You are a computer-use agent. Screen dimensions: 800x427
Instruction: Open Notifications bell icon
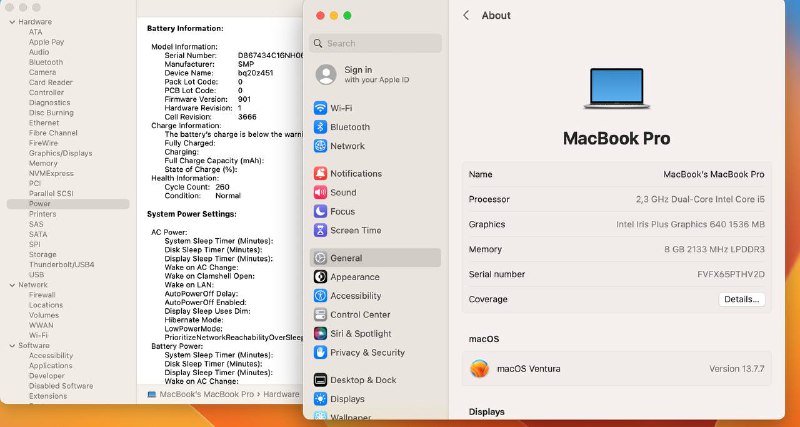[320, 173]
